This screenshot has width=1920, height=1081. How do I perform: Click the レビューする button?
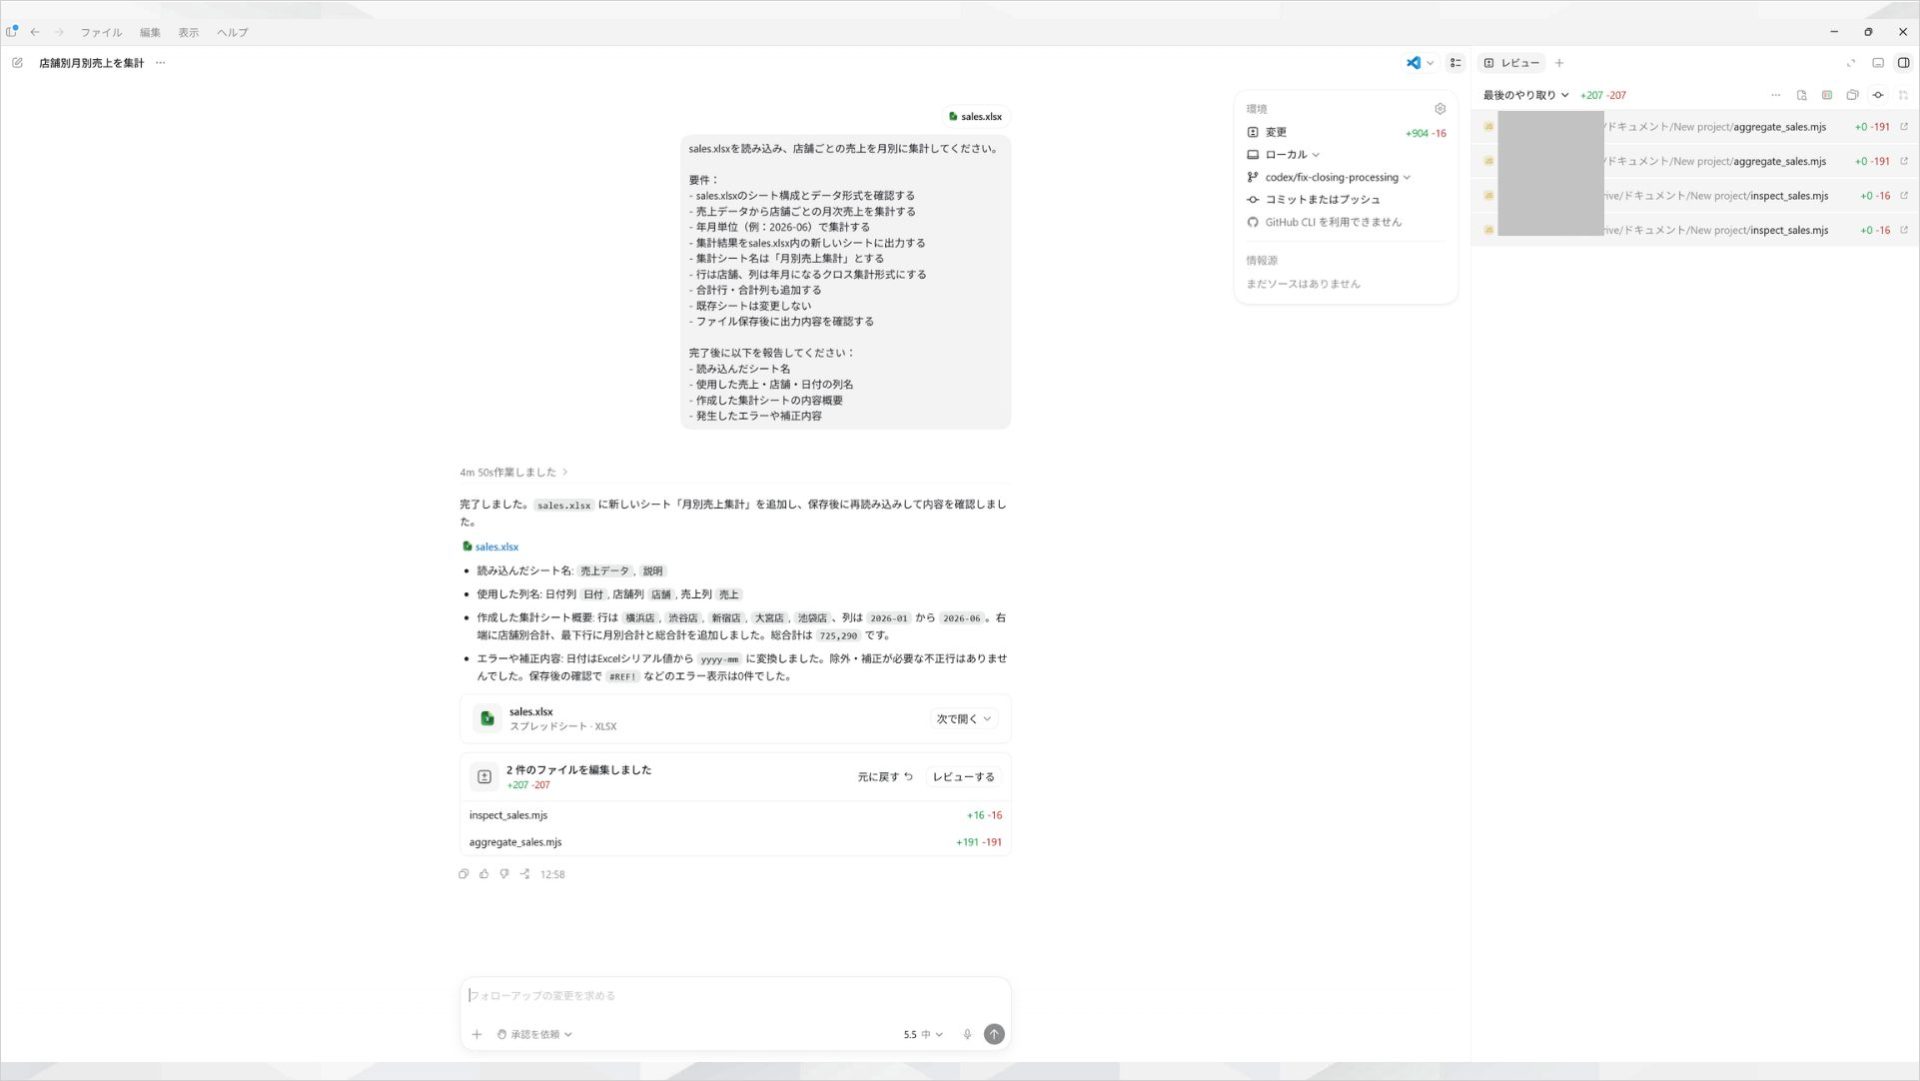coord(963,777)
